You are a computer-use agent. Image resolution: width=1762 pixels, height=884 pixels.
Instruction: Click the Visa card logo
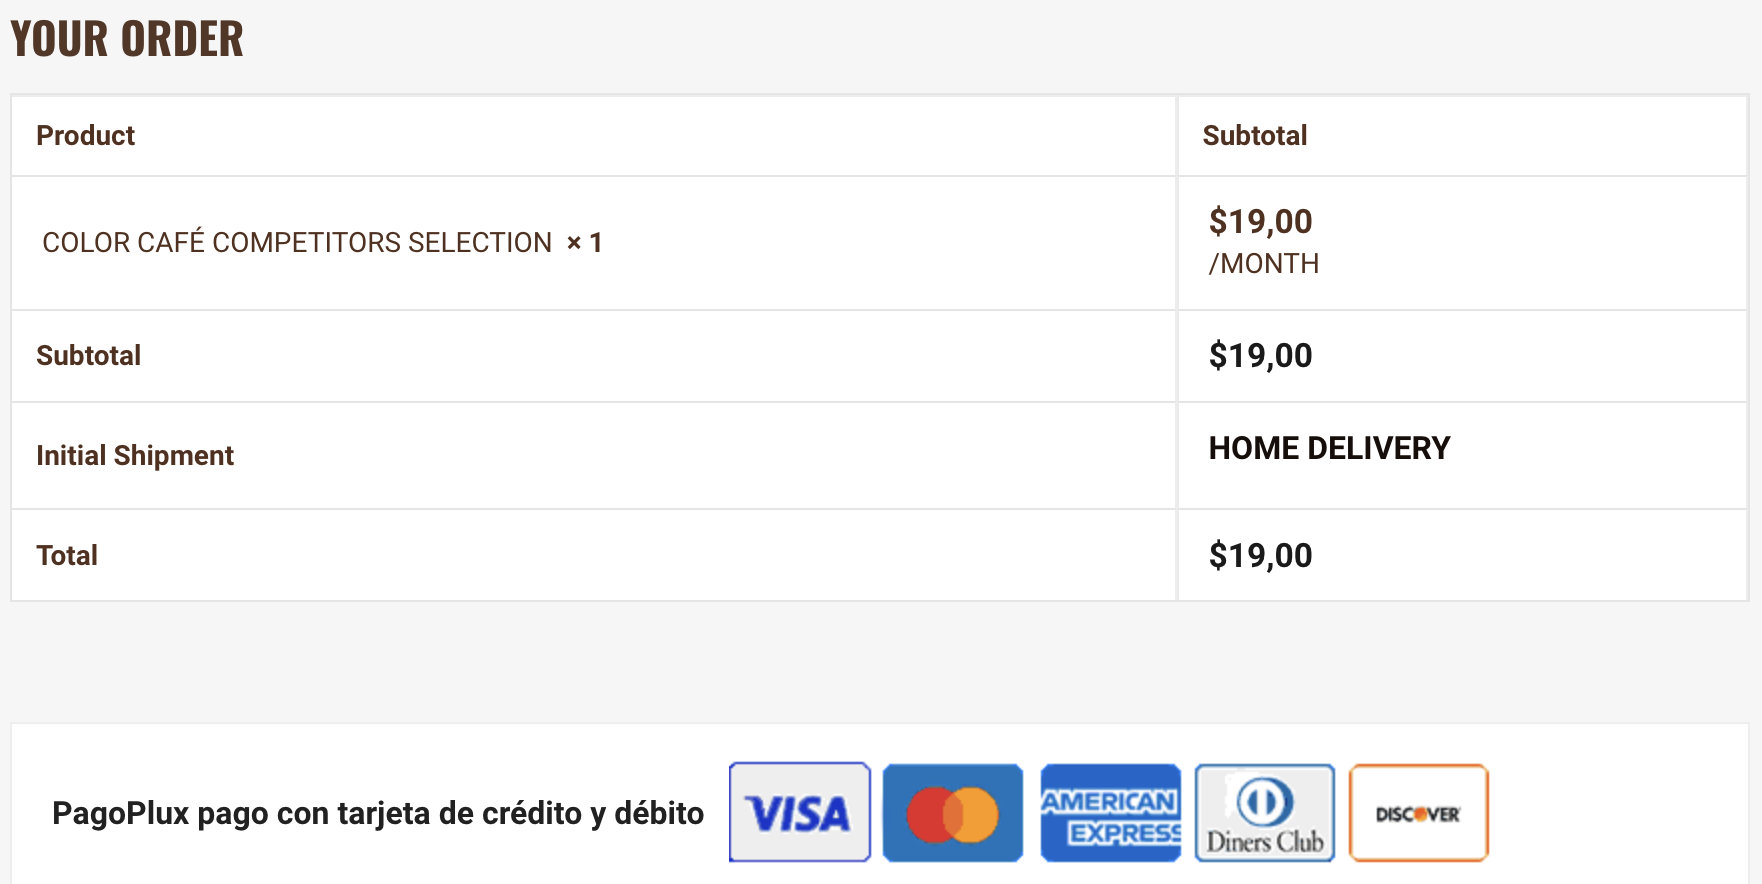(799, 812)
